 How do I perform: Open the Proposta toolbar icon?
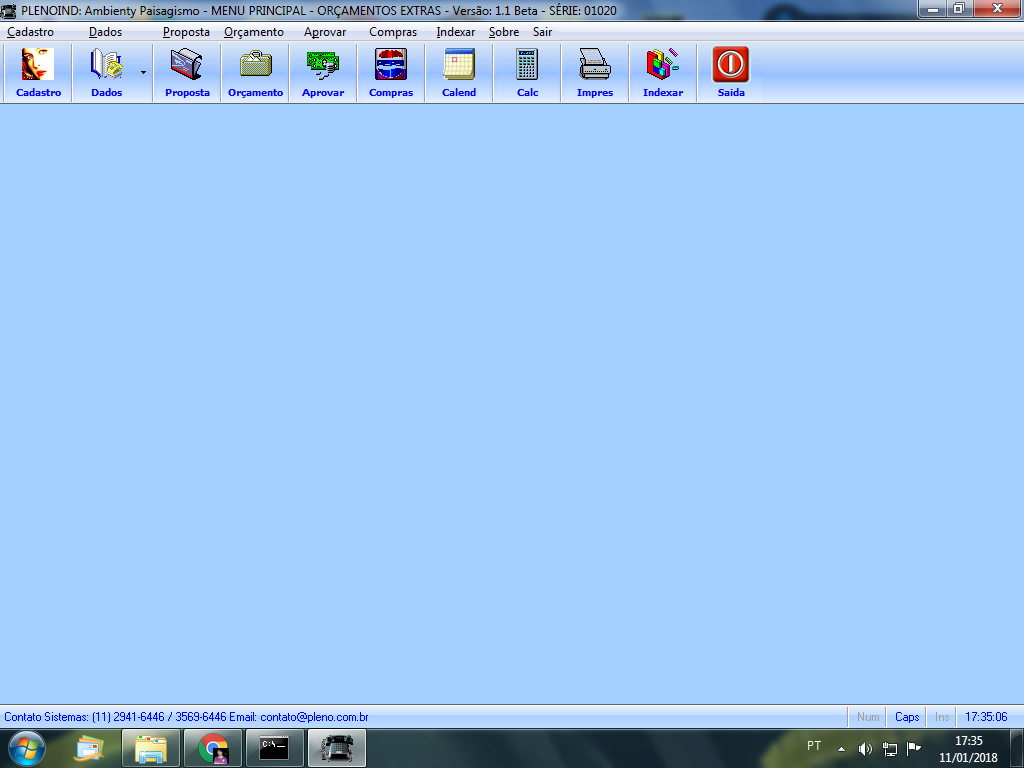(187, 72)
